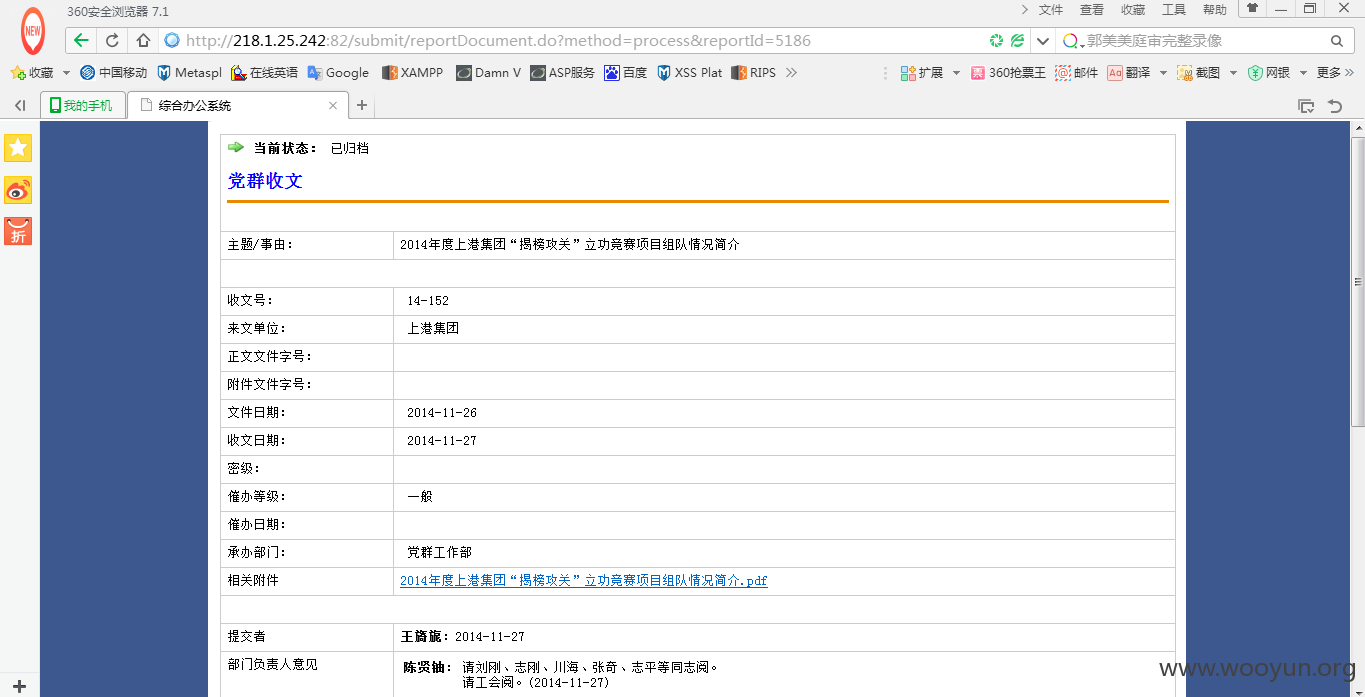Switch to the 我的手机 tab
This screenshot has width=1365, height=697.
pos(83,105)
